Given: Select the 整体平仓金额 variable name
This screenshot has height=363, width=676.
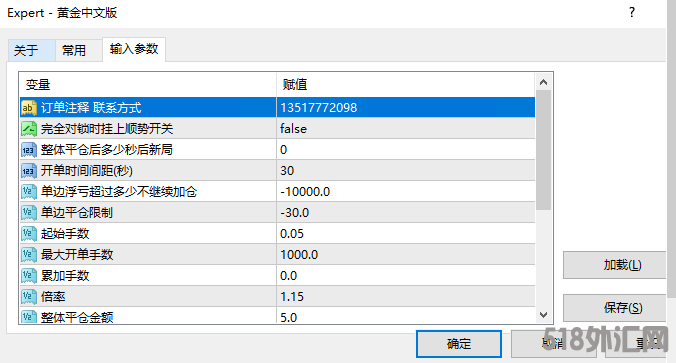Looking at the screenshot, I should click(x=77, y=317).
